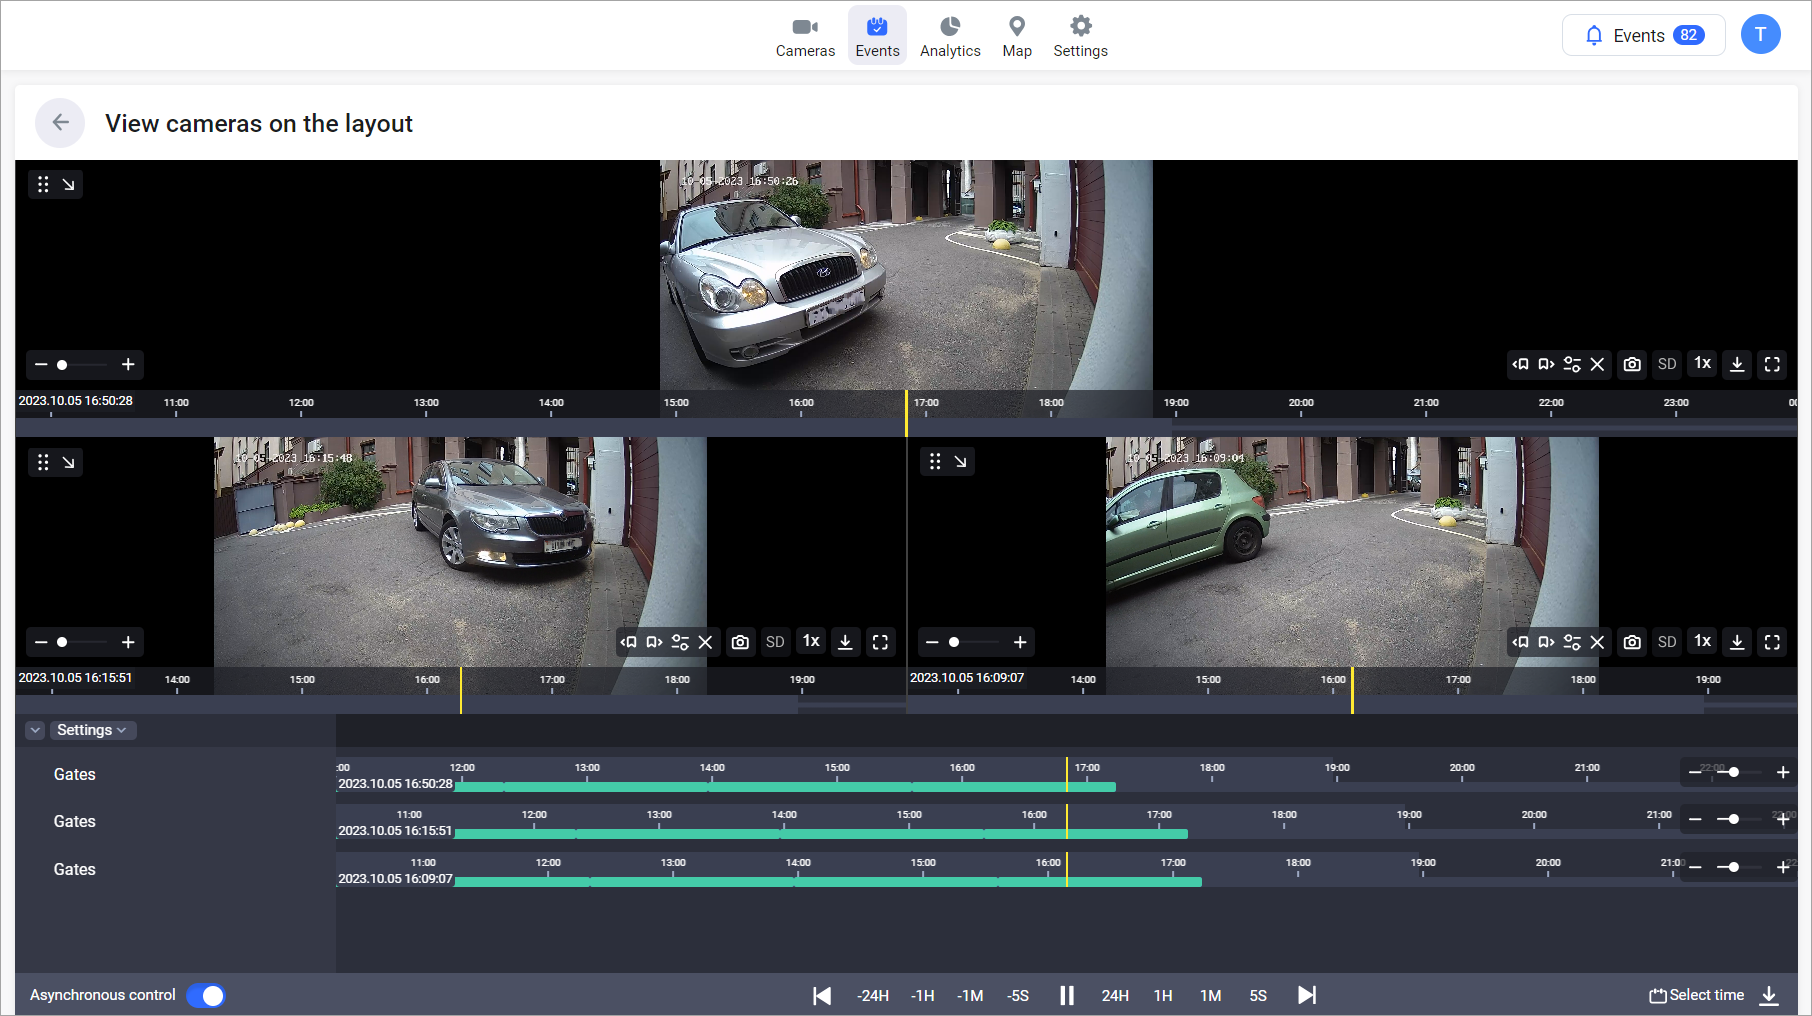Toggle SD quality on the top camera

(x=1667, y=364)
